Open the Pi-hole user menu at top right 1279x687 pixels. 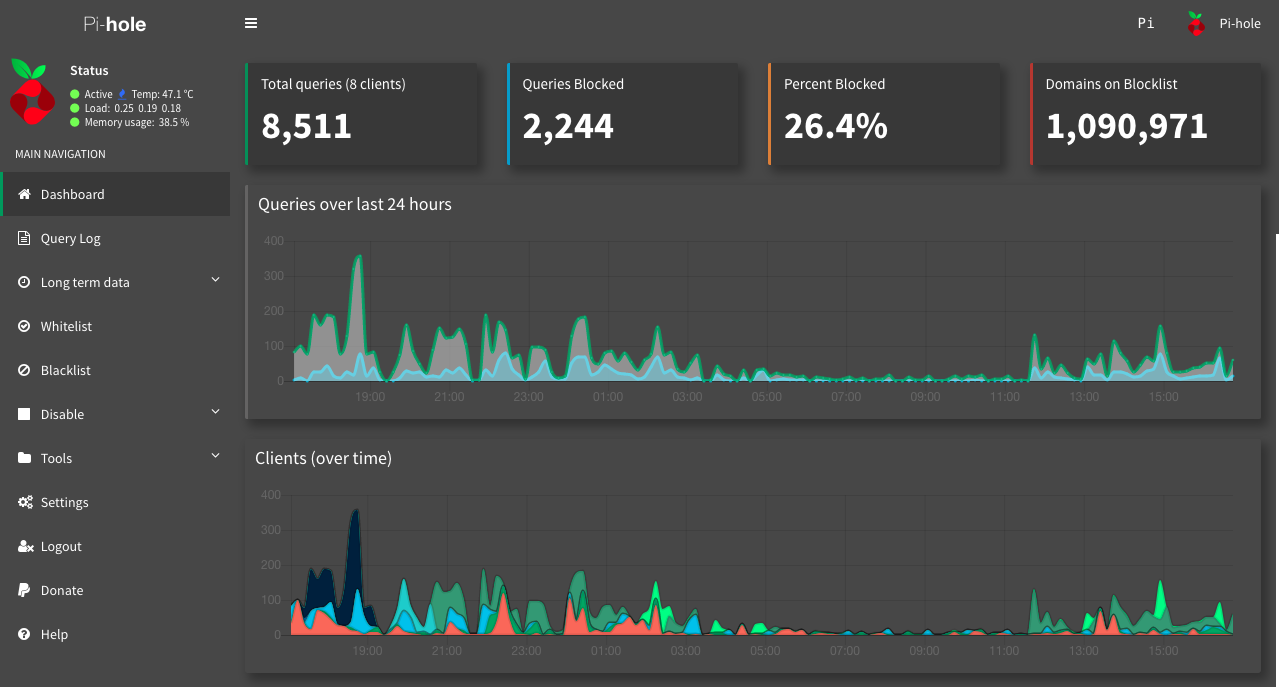tap(1223, 23)
